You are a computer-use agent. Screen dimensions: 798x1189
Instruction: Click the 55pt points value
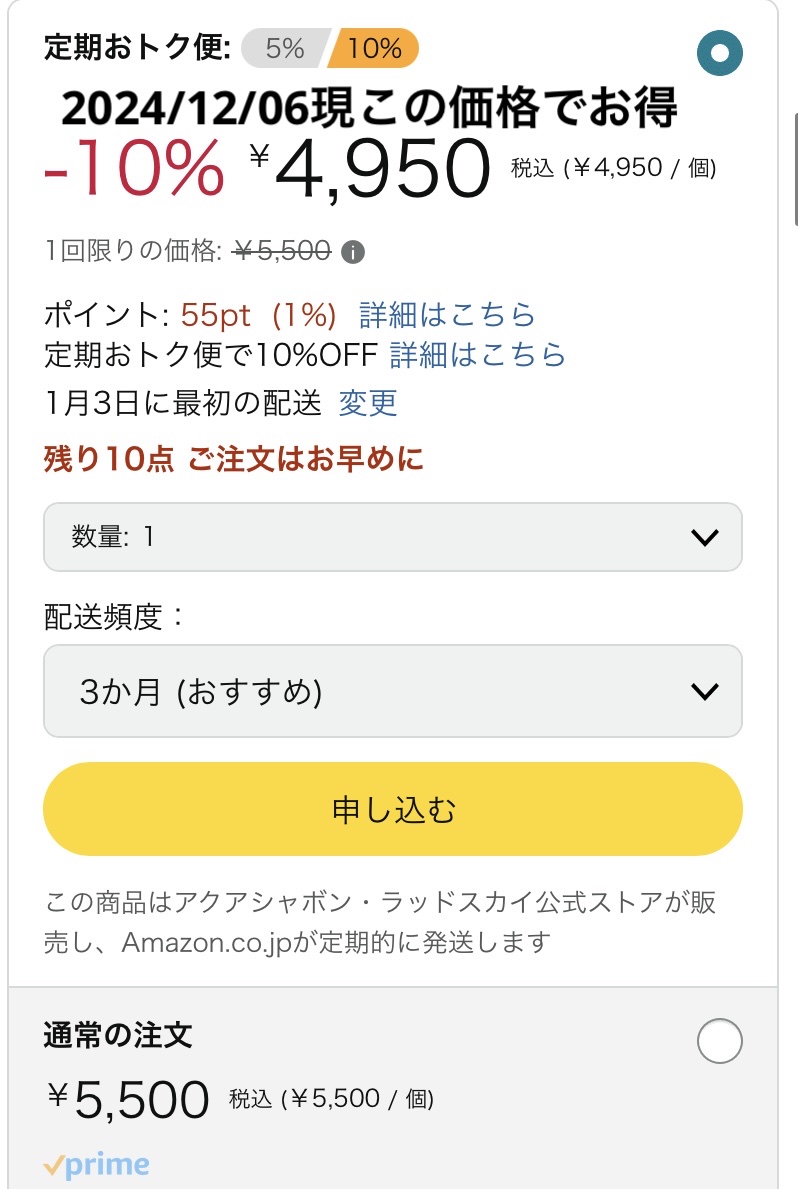pos(216,315)
